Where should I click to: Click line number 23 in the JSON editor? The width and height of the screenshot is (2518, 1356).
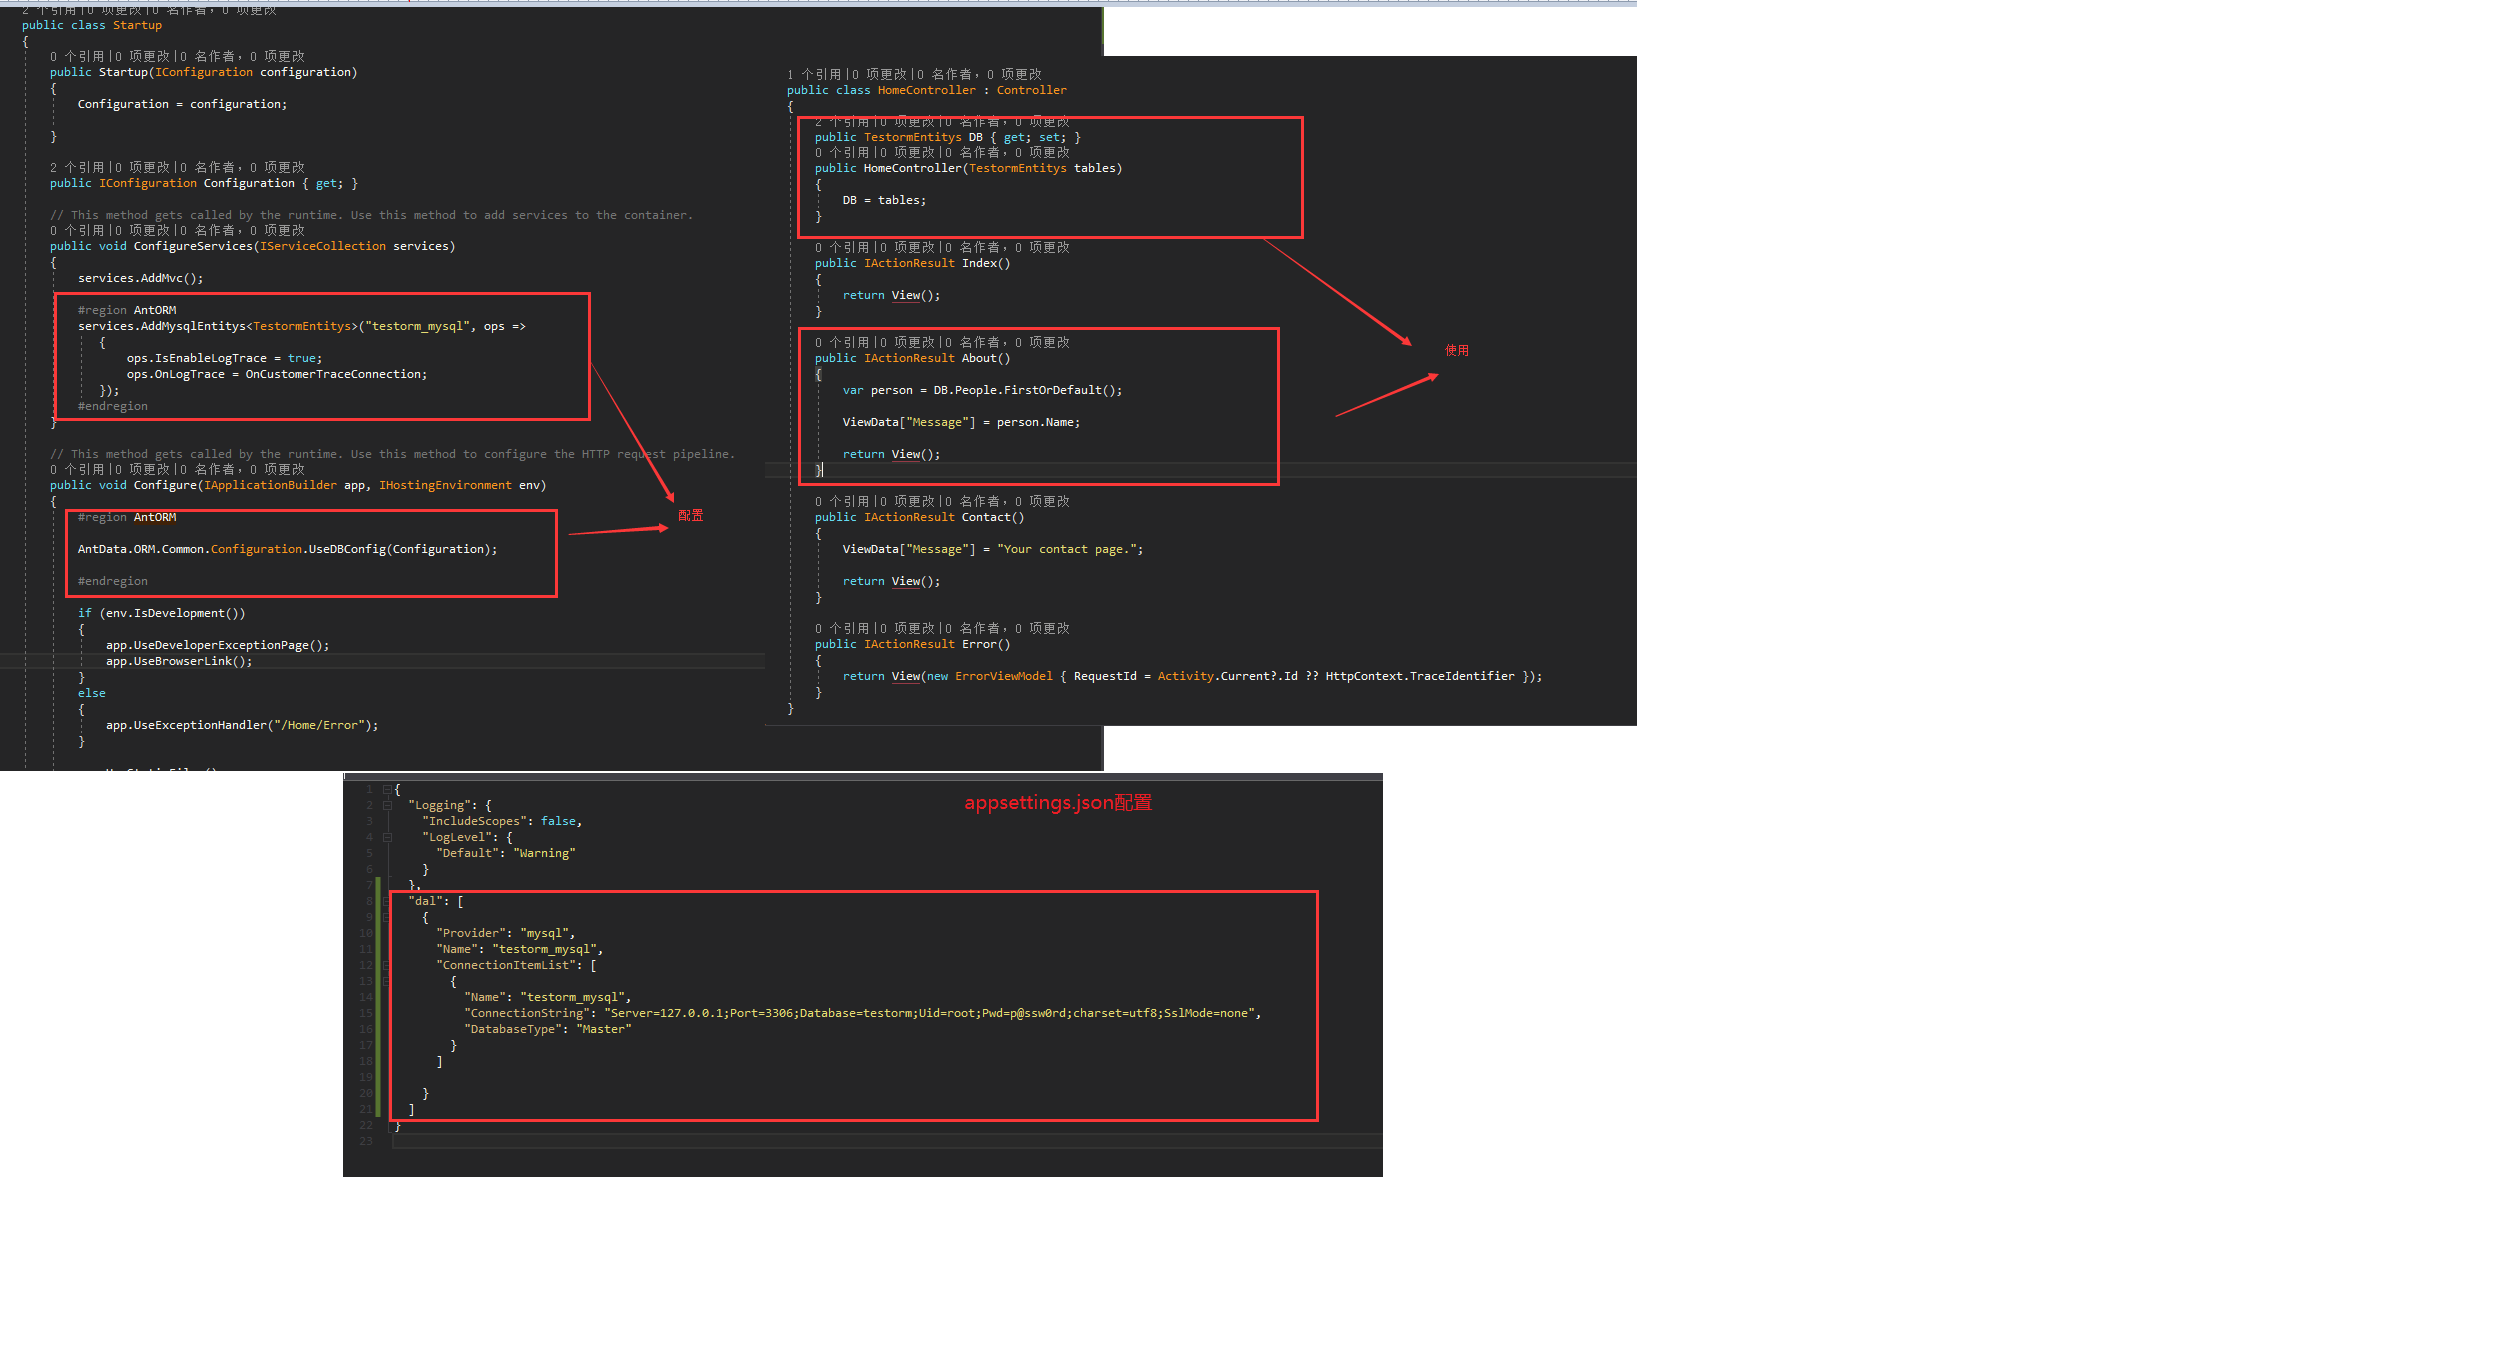pos(366,1141)
